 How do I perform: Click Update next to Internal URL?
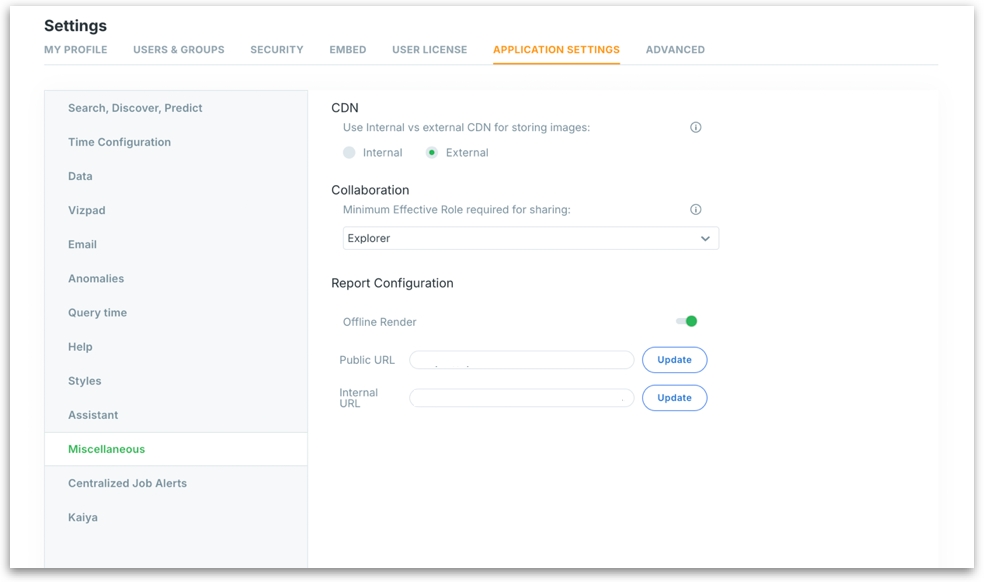pos(674,398)
